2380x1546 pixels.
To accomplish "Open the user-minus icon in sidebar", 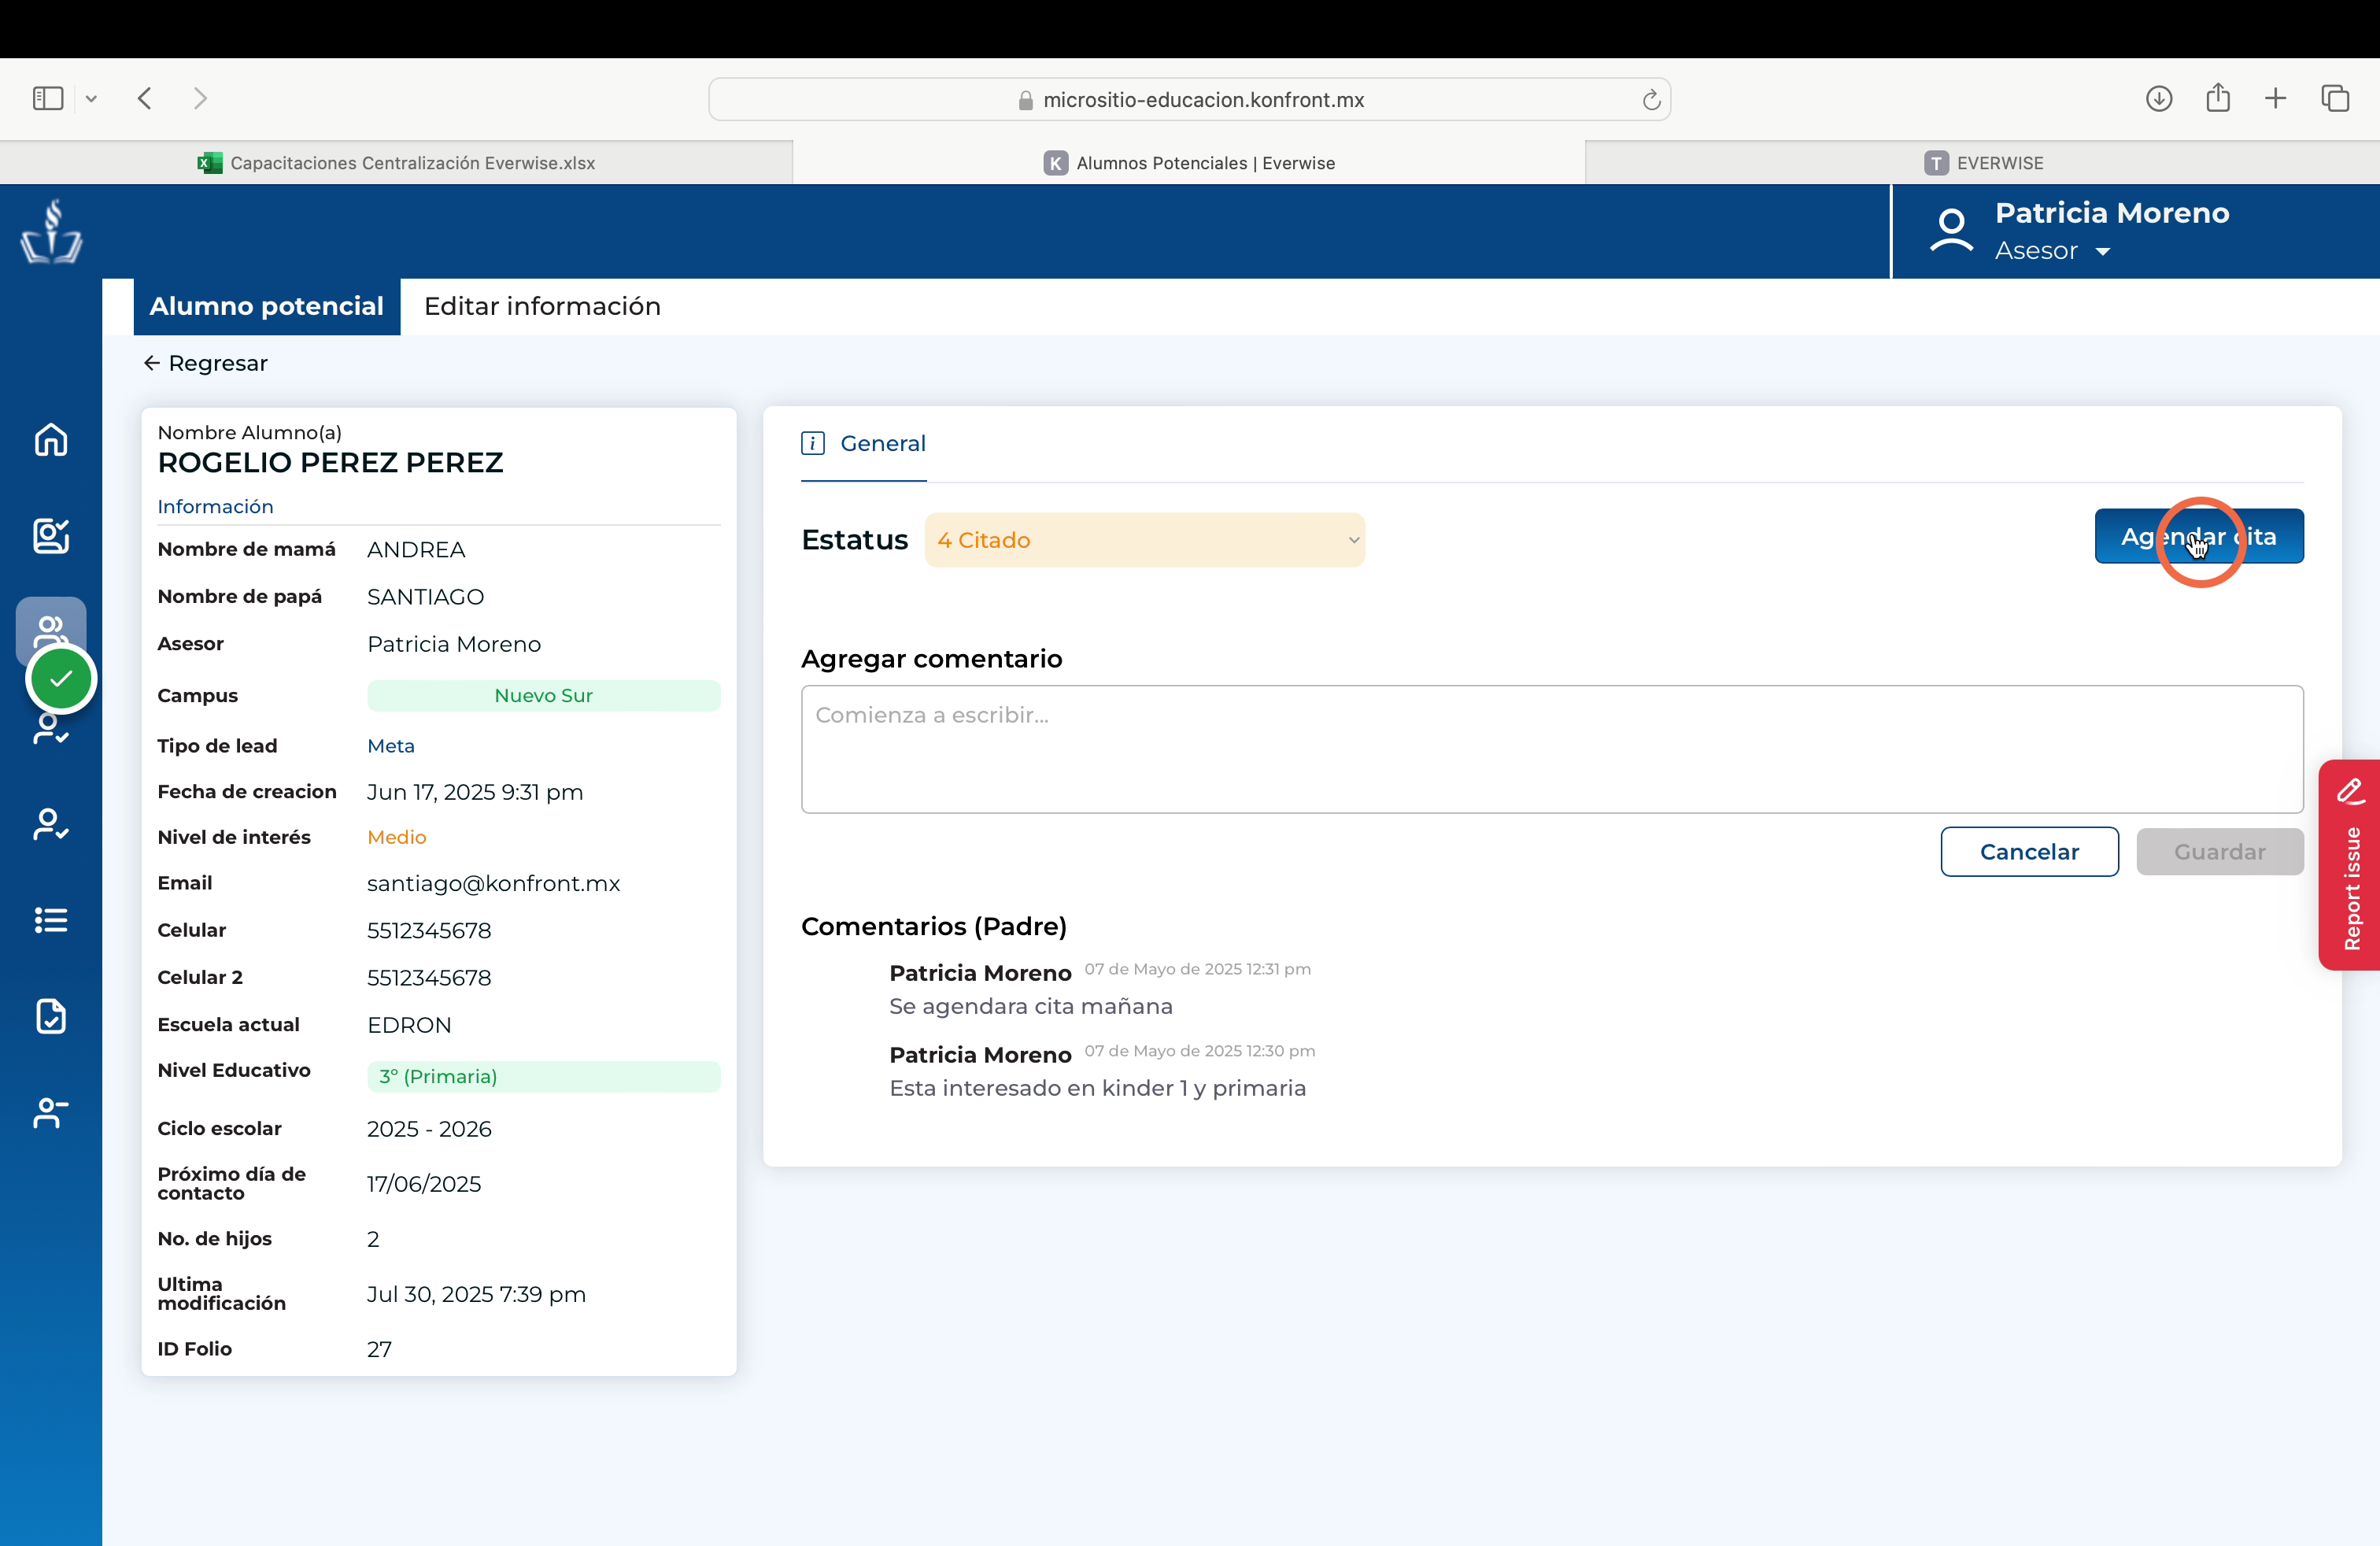I will click(51, 1112).
